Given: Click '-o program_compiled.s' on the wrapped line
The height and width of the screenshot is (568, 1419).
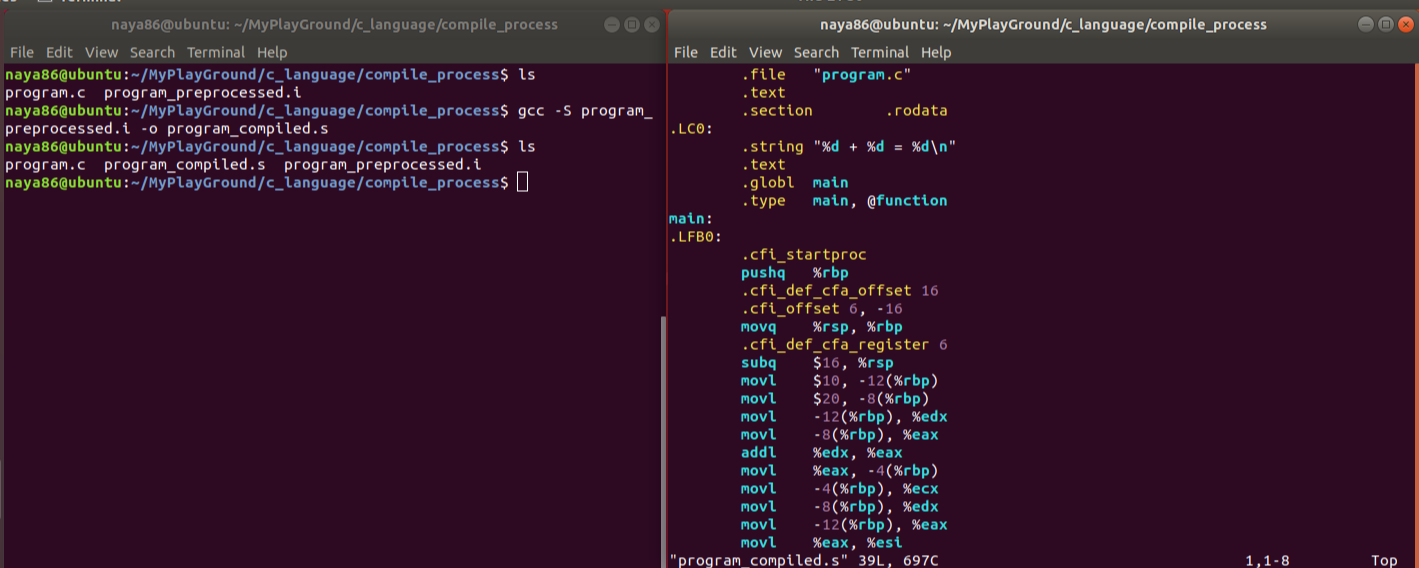Looking at the screenshot, I should tap(234, 128).
